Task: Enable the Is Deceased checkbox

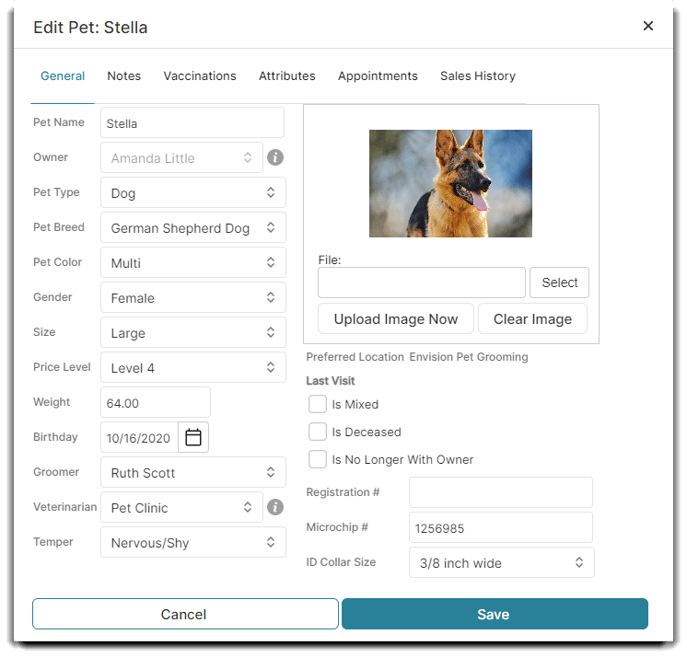Action: coord(317,432)
